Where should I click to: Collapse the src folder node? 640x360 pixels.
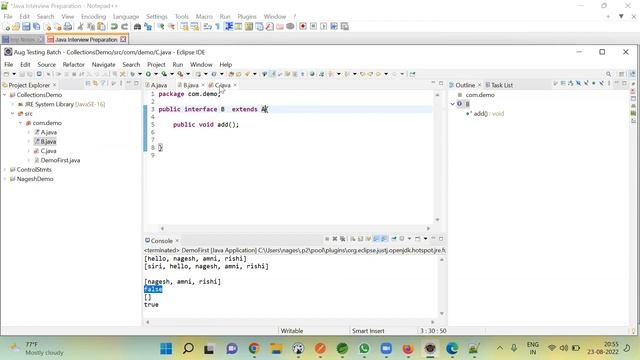(x=13, y=113)
